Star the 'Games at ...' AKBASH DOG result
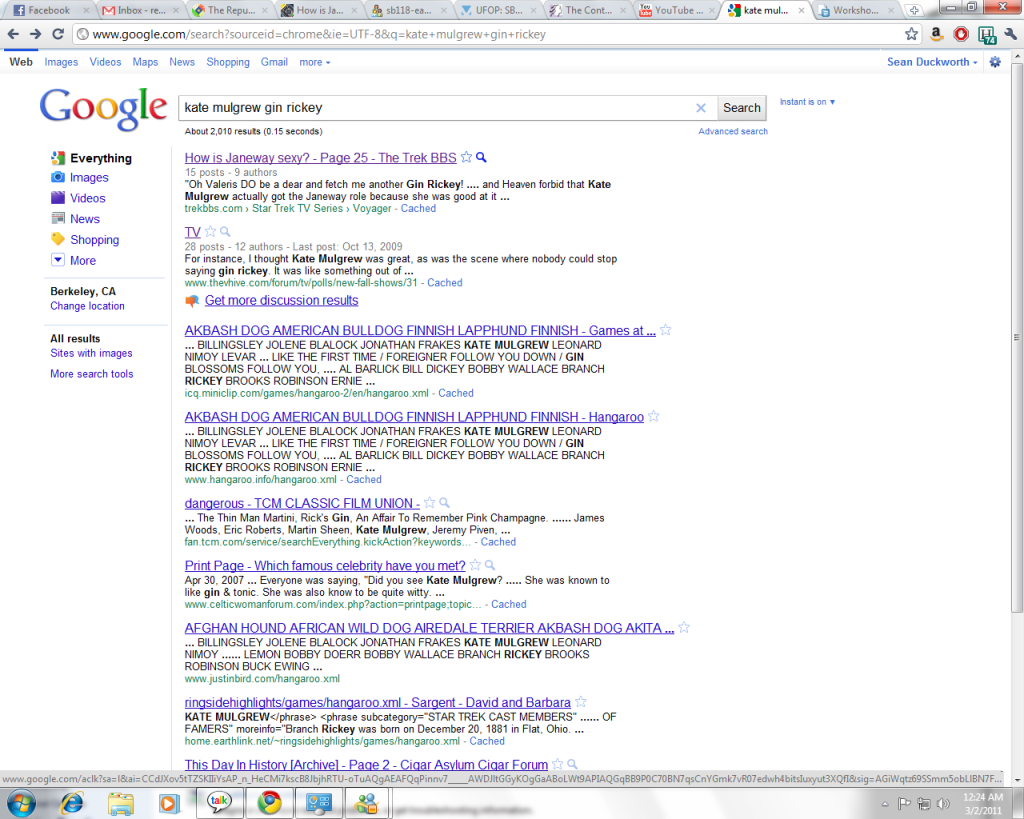Image resolution: width=1024 pixels, height=819 pixels. [665, 330]
